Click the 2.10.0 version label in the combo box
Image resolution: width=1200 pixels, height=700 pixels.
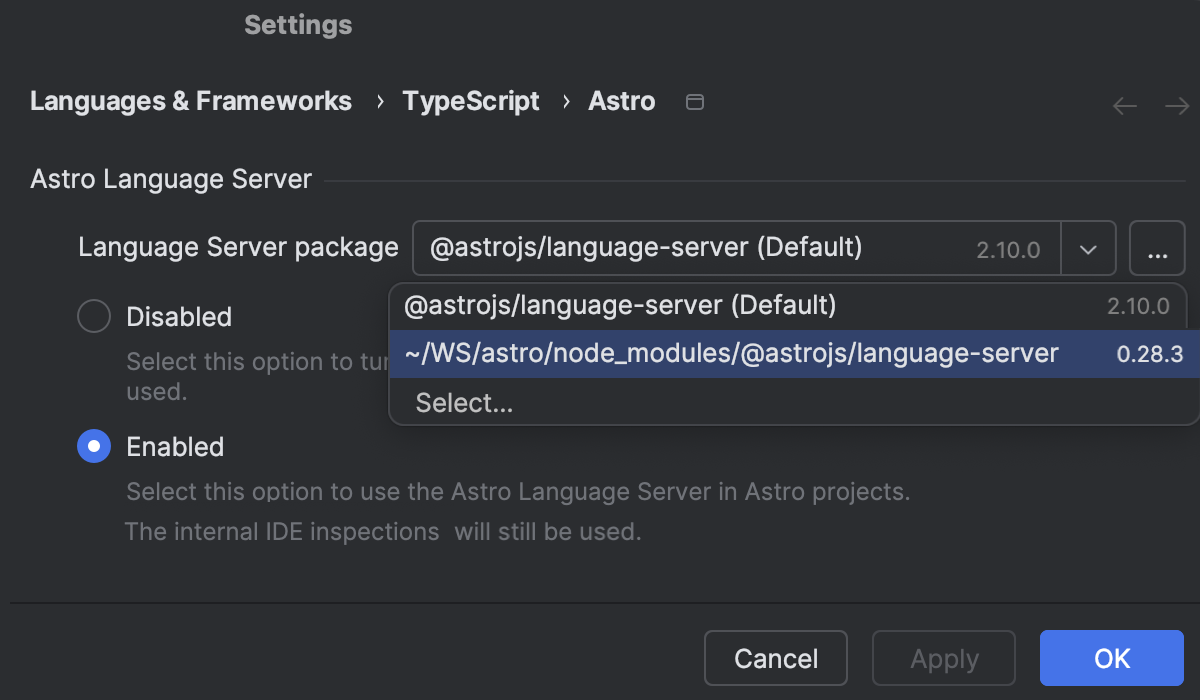pyautogui.click(x=1008, y=250)
